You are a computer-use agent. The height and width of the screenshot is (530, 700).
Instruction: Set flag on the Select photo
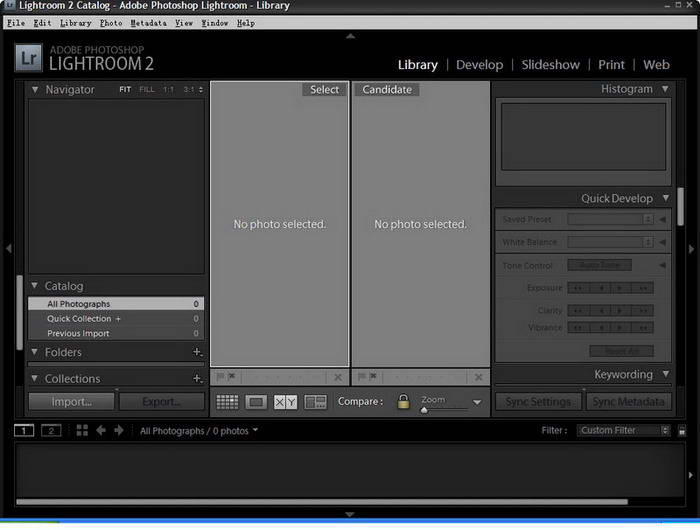(x=221, y=376)
